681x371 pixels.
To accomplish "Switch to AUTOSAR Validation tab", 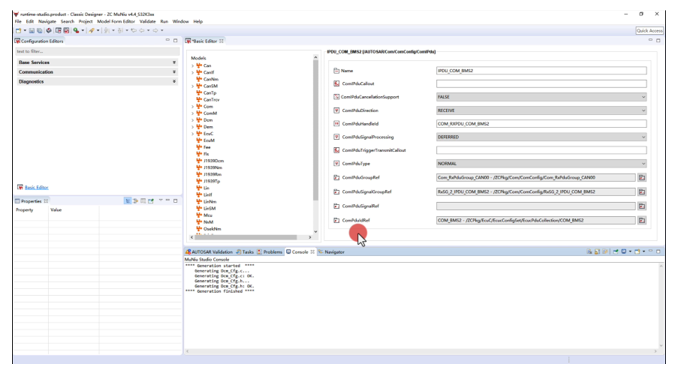I will [209, 252].
